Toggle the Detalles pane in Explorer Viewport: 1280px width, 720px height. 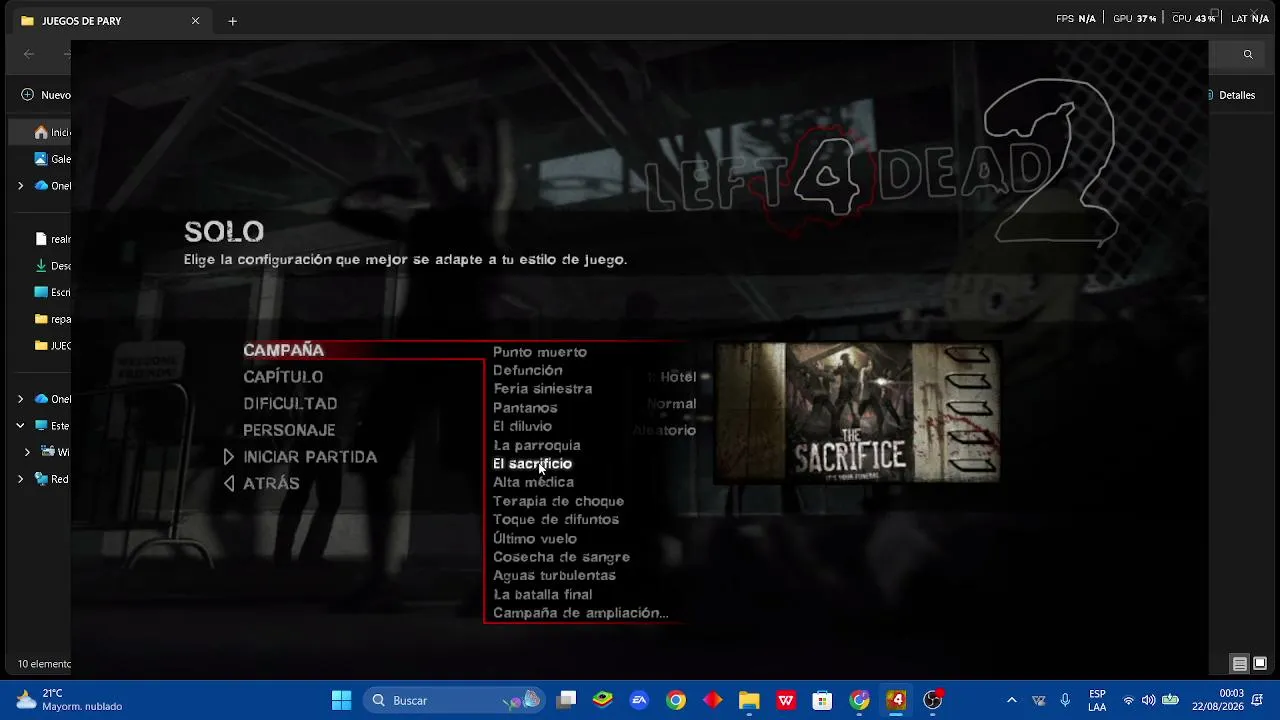click(1231, 95)
